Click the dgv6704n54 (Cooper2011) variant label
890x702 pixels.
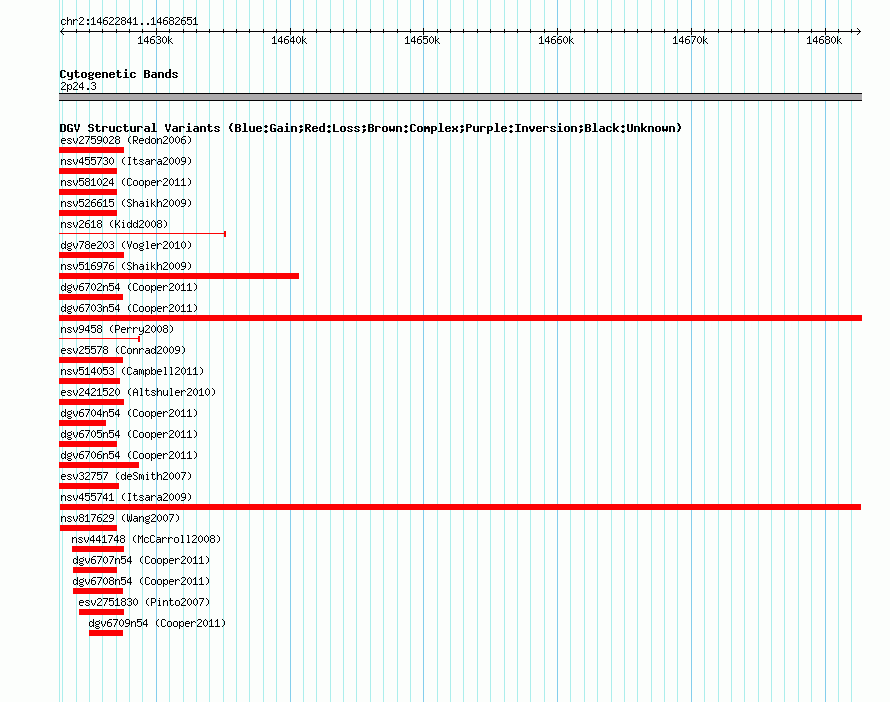click(x=129, y=413)
